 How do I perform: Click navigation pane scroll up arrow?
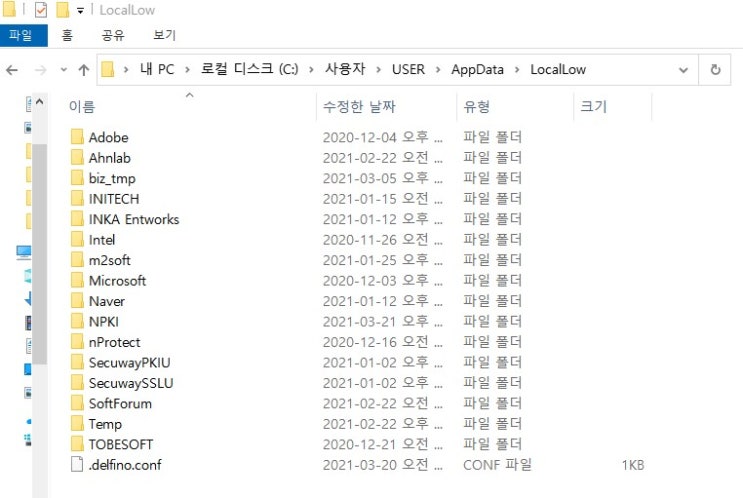click(40, 101)
